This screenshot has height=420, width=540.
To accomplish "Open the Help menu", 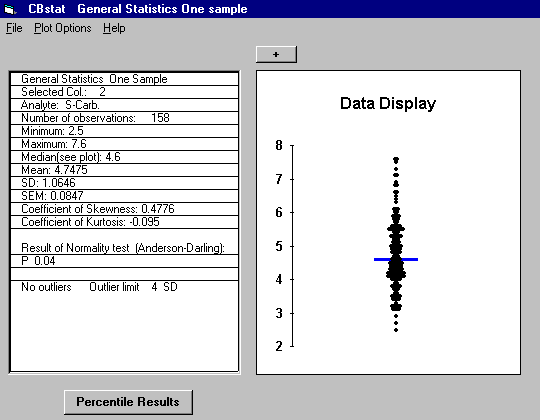I will click(x=114, y=28).
